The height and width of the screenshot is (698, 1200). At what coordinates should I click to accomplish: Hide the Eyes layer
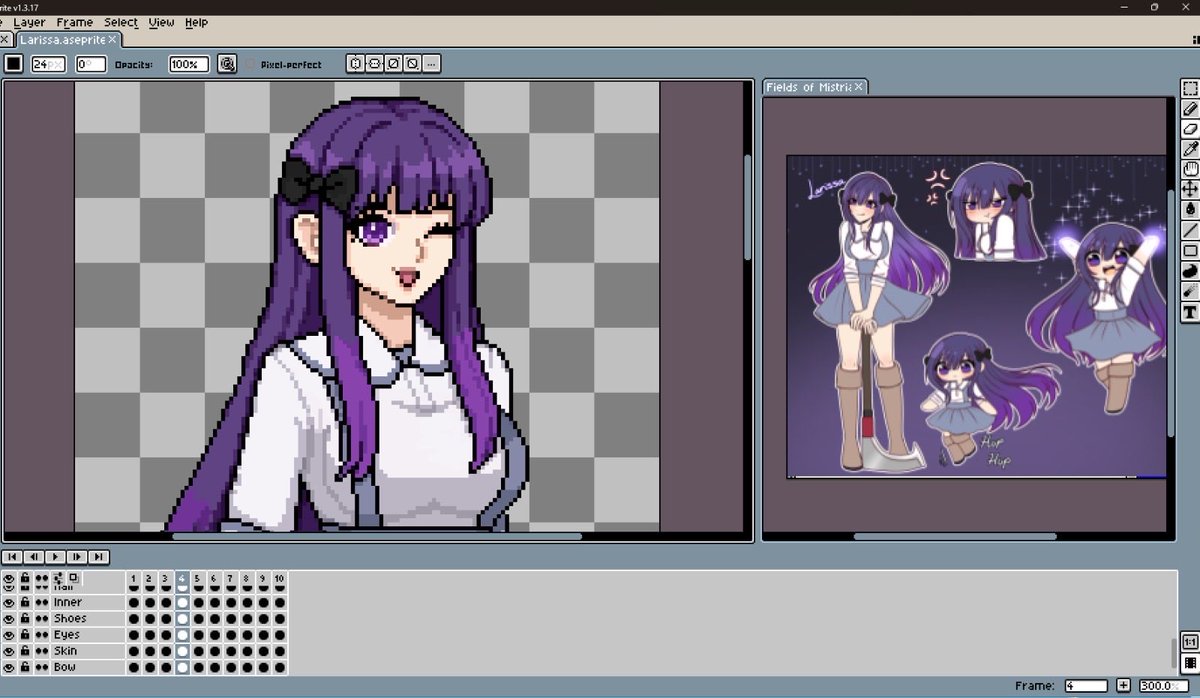click(9, 635)
